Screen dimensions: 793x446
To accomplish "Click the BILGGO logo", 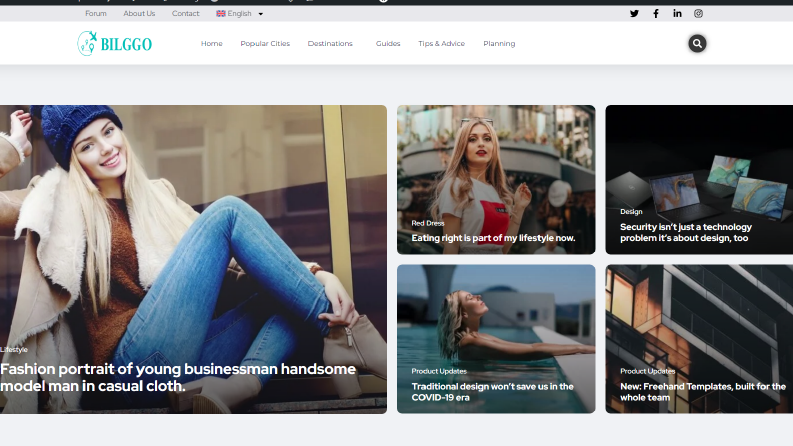I will pos(114,43).
